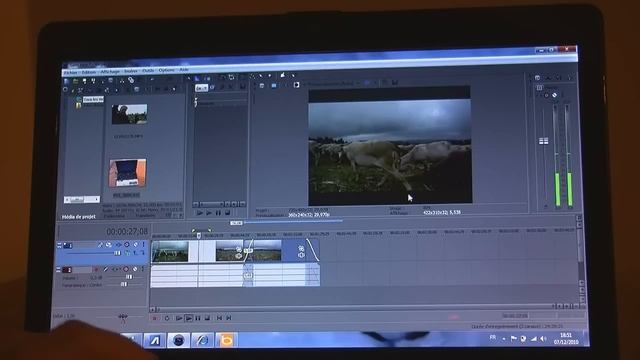Switch to the Média de projet tab
This screenshot has width=640, height=360.
78,217
